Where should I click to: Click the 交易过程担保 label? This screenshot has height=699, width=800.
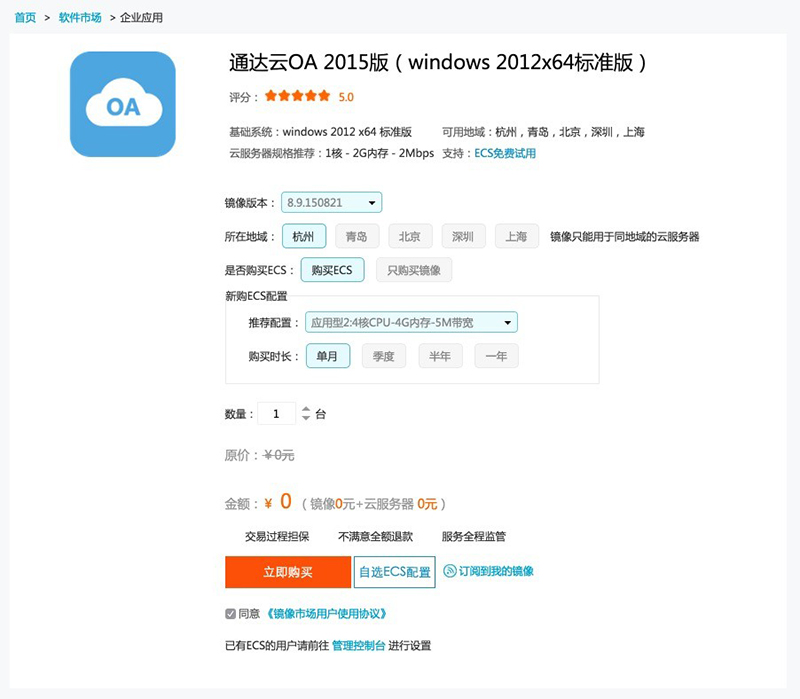[x=277, y=536]
